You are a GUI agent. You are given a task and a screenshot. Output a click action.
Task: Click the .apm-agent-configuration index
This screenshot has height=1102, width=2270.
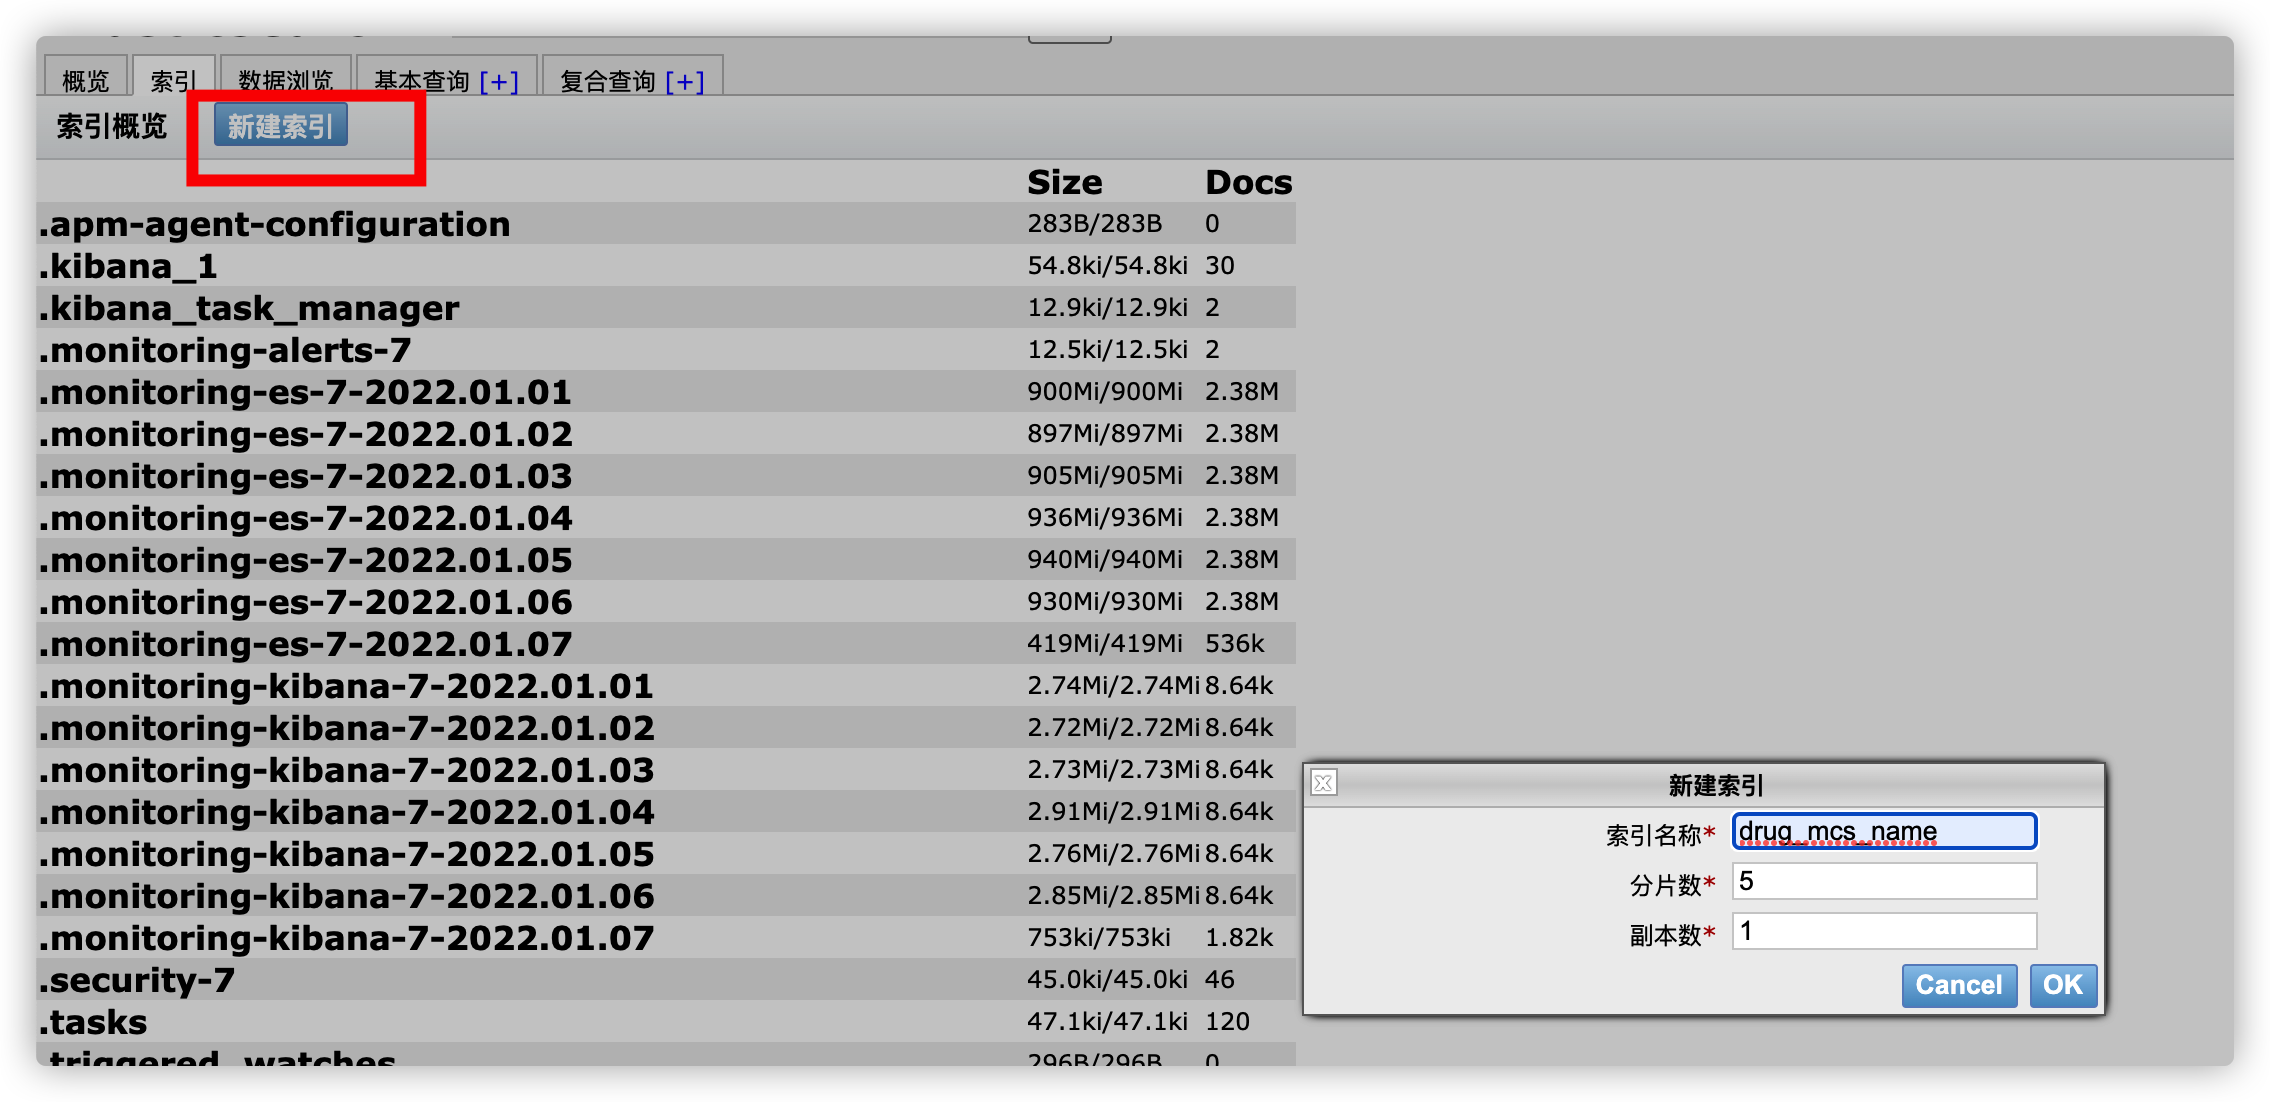pyautogui.click(x=275, y=224)
